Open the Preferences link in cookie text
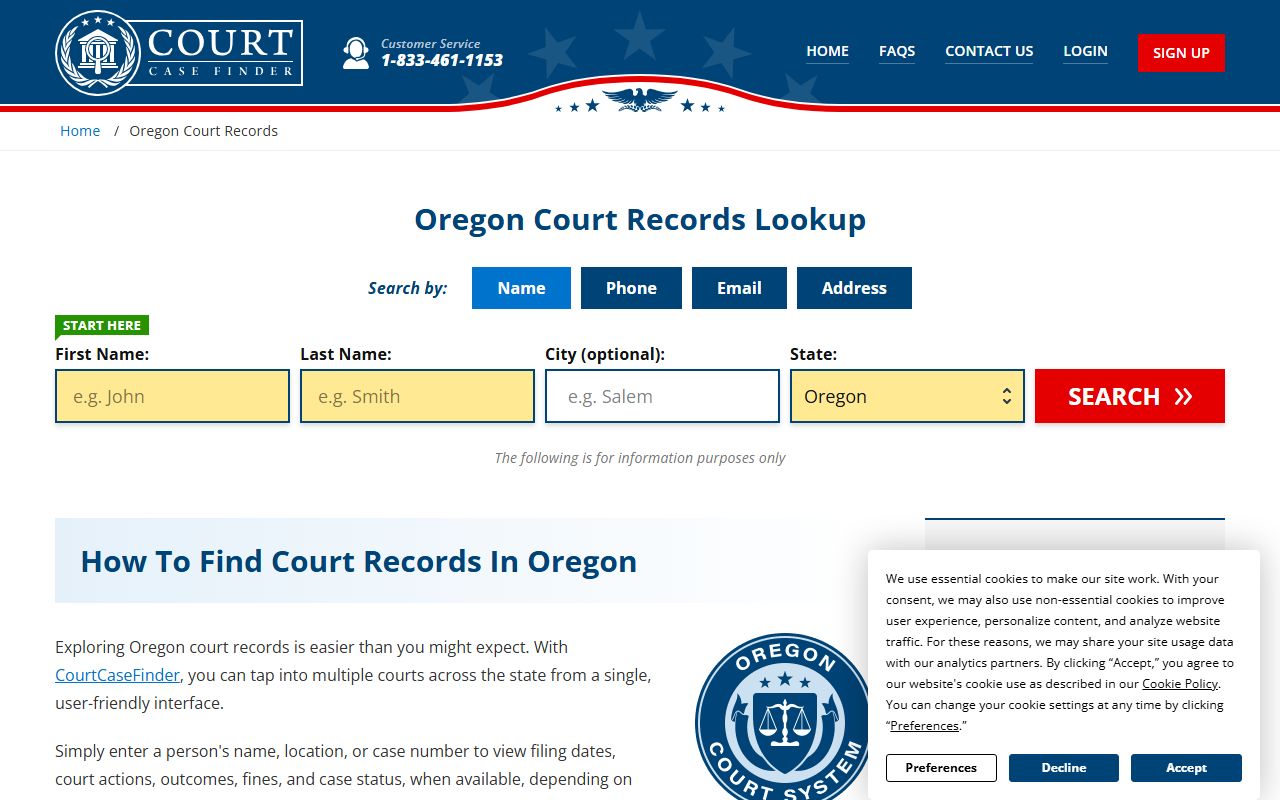Image resolution: width=1280 pixels, height=800 pixels. (x=924, y=726)
